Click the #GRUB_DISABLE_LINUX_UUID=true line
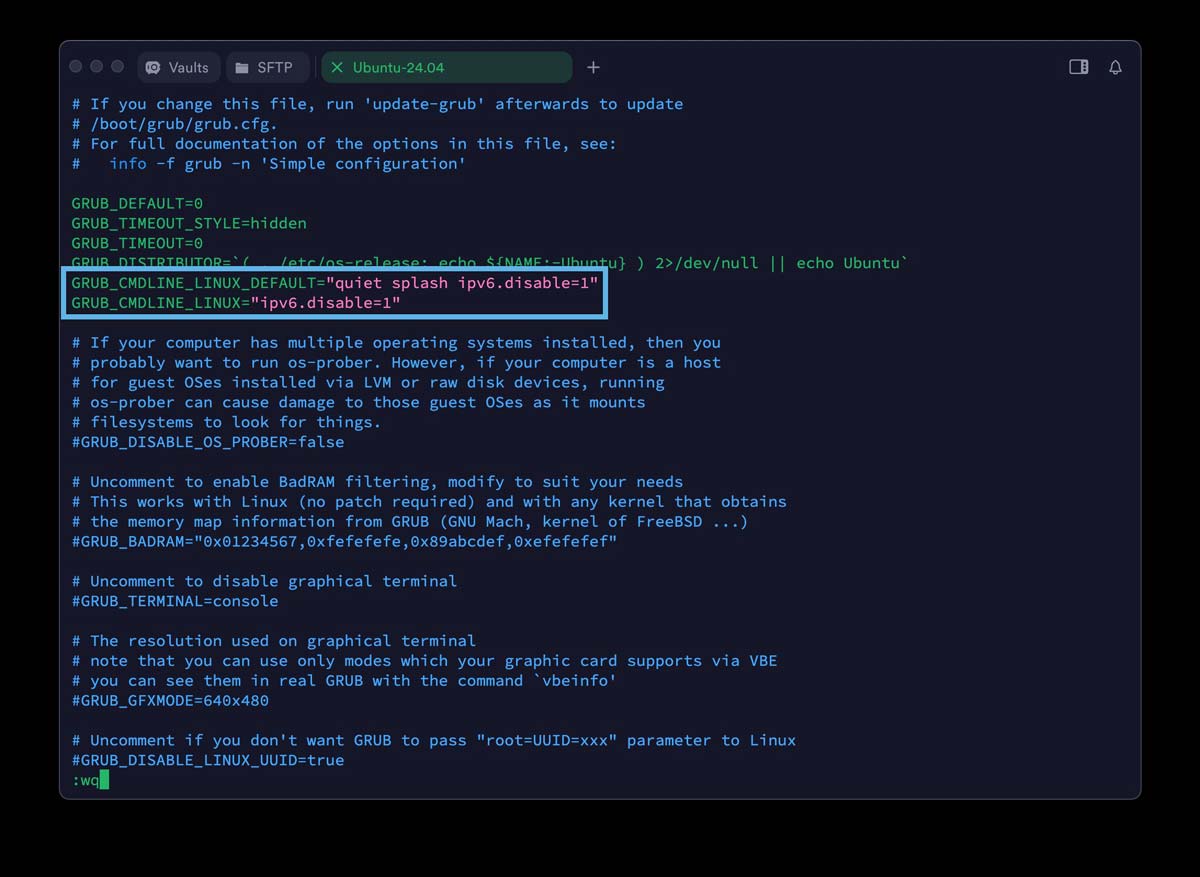The height and width of the screenshot is (877, 1200). pos(207,760)
